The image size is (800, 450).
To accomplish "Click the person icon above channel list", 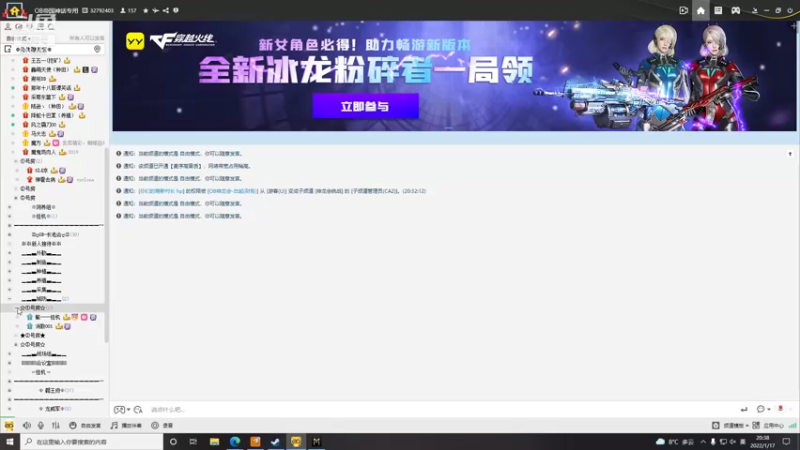I will 8,27.
